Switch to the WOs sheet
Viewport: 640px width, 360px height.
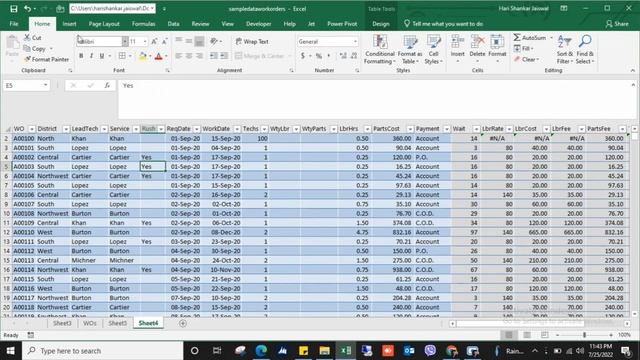click(x=90, y=323)
